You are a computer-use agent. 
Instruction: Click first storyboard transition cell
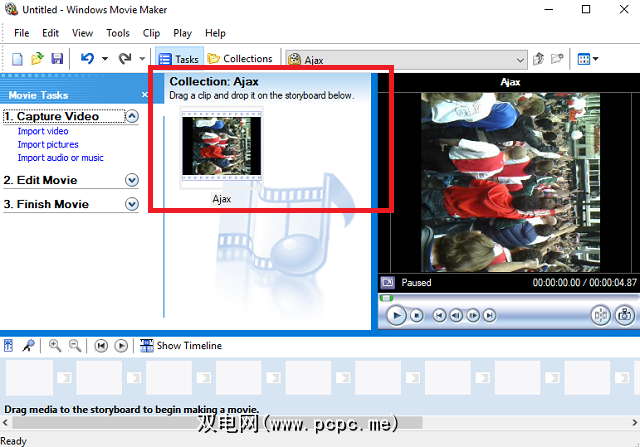tap(64, 378)
